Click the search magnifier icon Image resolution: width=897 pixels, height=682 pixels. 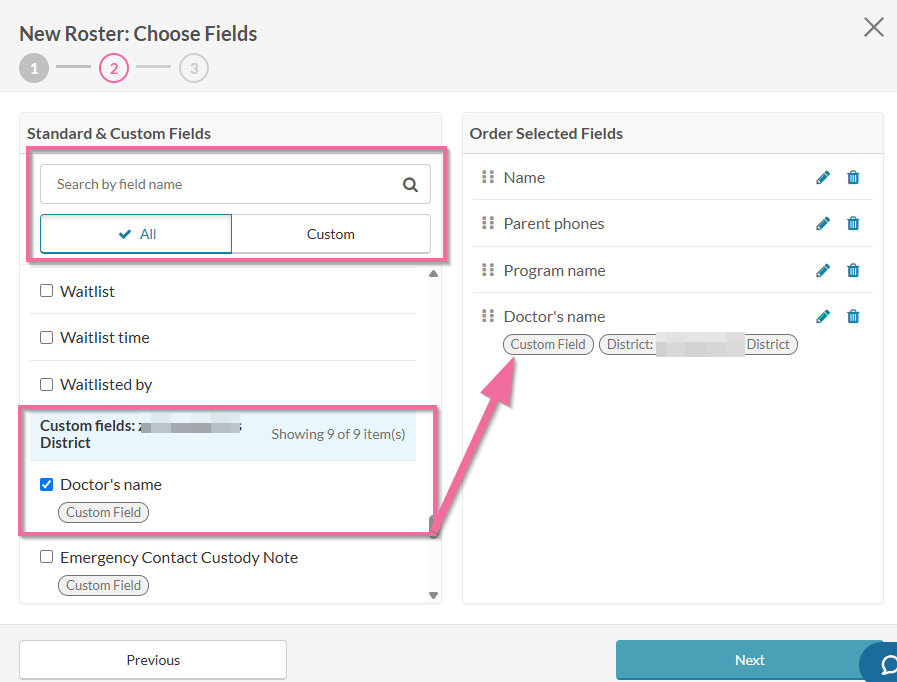pos(410,184)
